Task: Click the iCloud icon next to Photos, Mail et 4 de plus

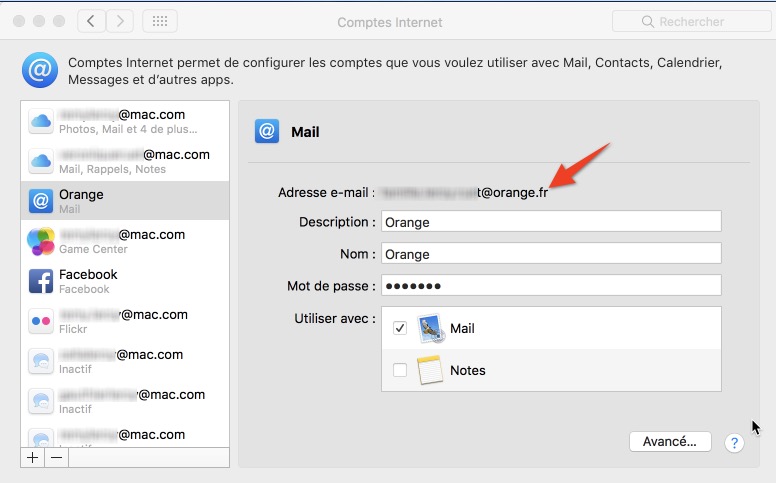Action: [41, 121]
